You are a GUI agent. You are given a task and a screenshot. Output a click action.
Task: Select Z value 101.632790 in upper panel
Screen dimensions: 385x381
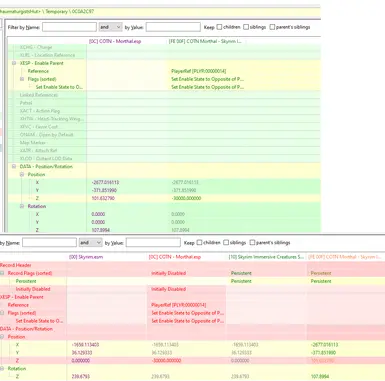coord(103,198)
